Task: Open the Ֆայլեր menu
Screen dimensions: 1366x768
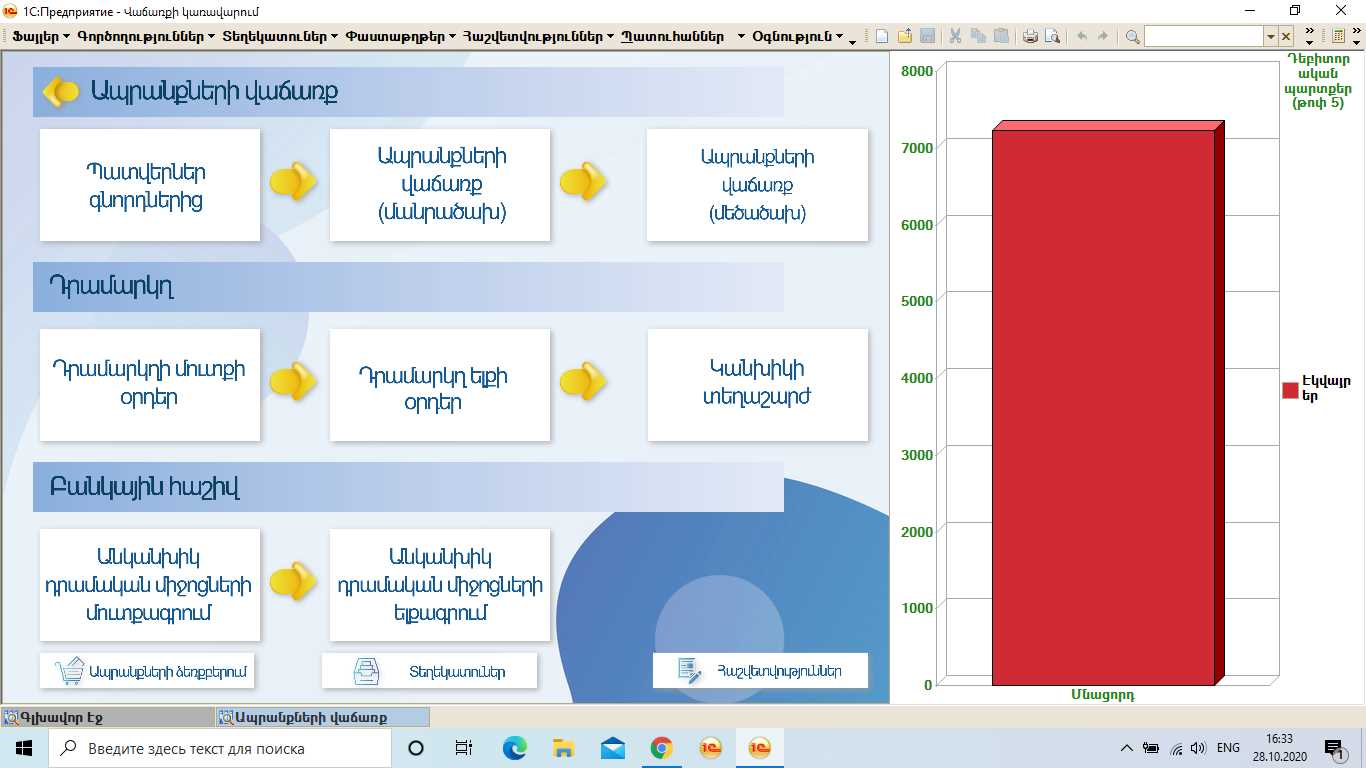Action: pyautogui.click(x=41, y=36)
